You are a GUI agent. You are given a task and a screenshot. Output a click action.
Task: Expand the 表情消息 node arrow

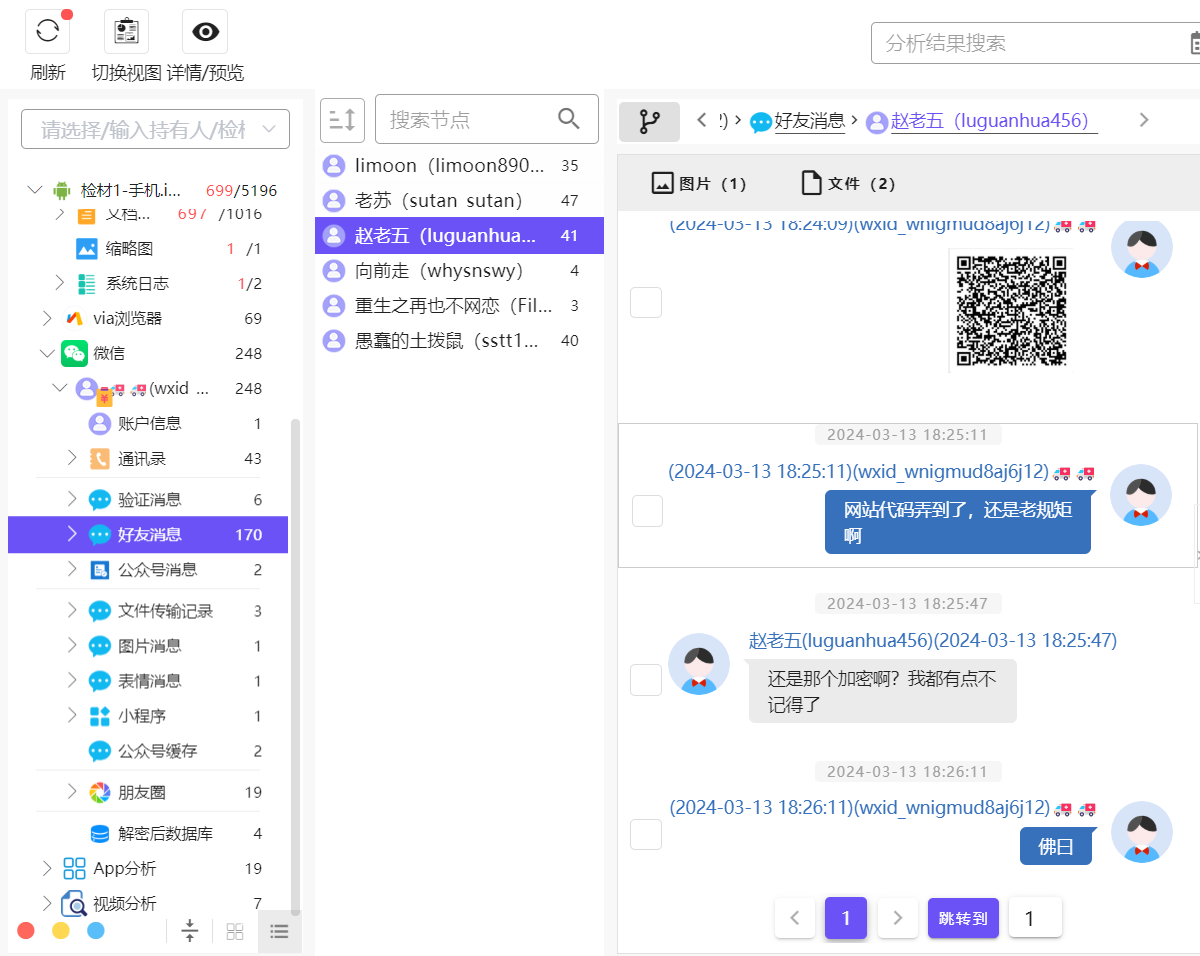72,680
